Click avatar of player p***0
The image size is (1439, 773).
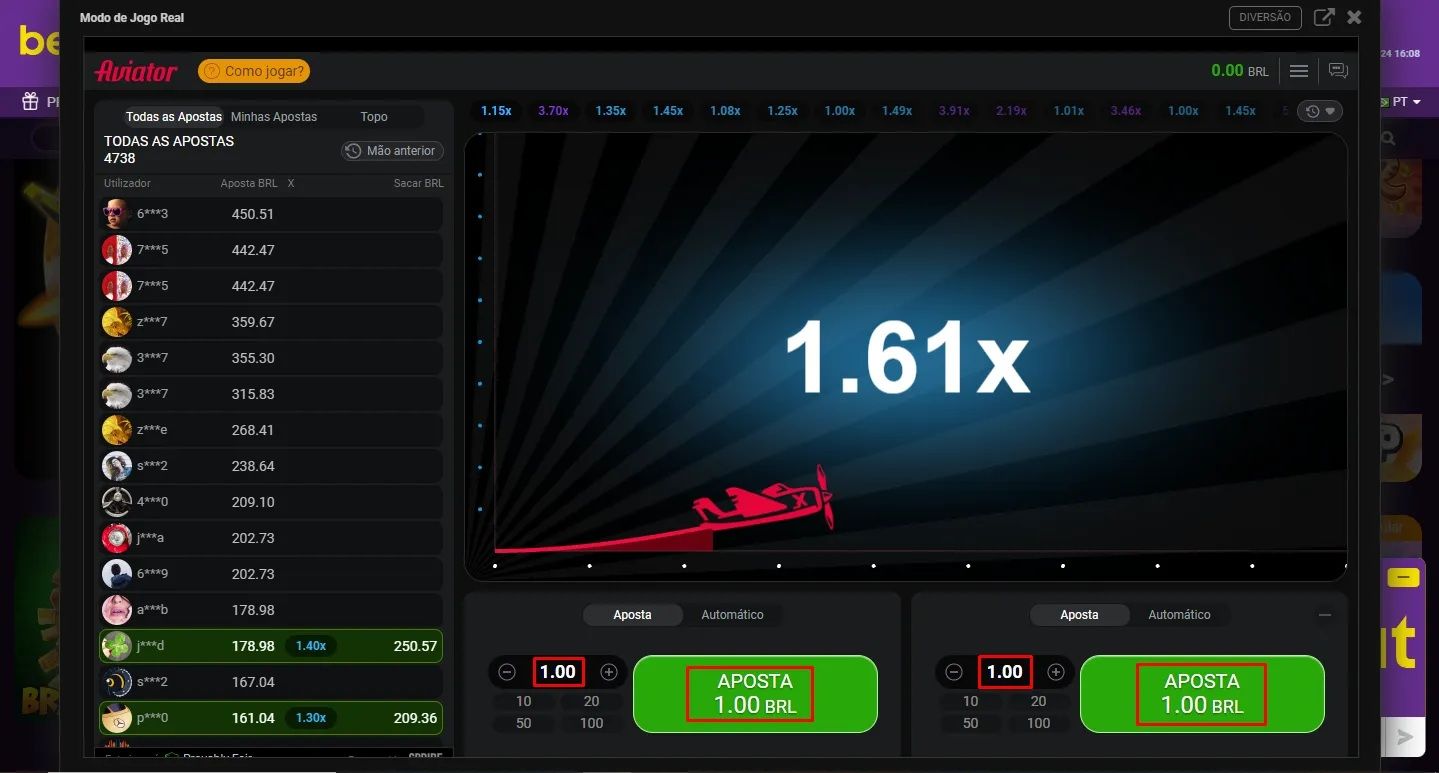[x=117, y=718]
